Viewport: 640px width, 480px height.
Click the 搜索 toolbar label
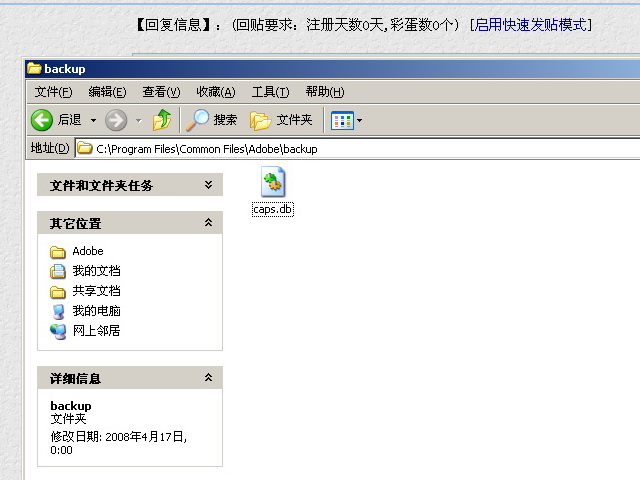point(225,120)
